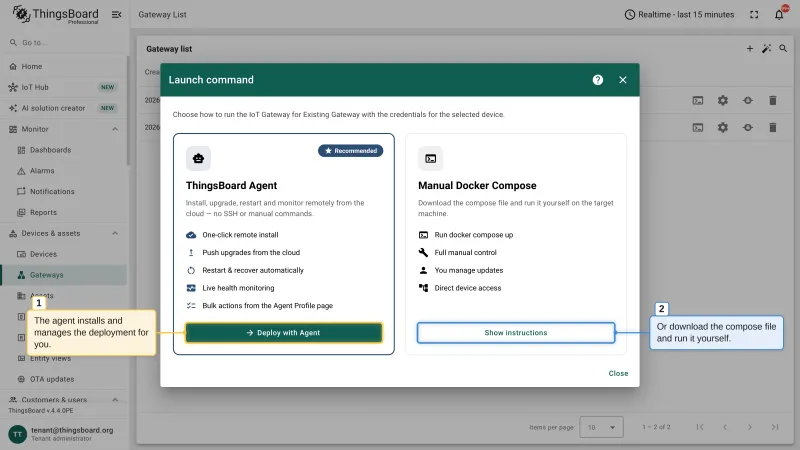Go to the next page of gateways
This screenshot has width=800, height=450.
(x=749, y=427)
